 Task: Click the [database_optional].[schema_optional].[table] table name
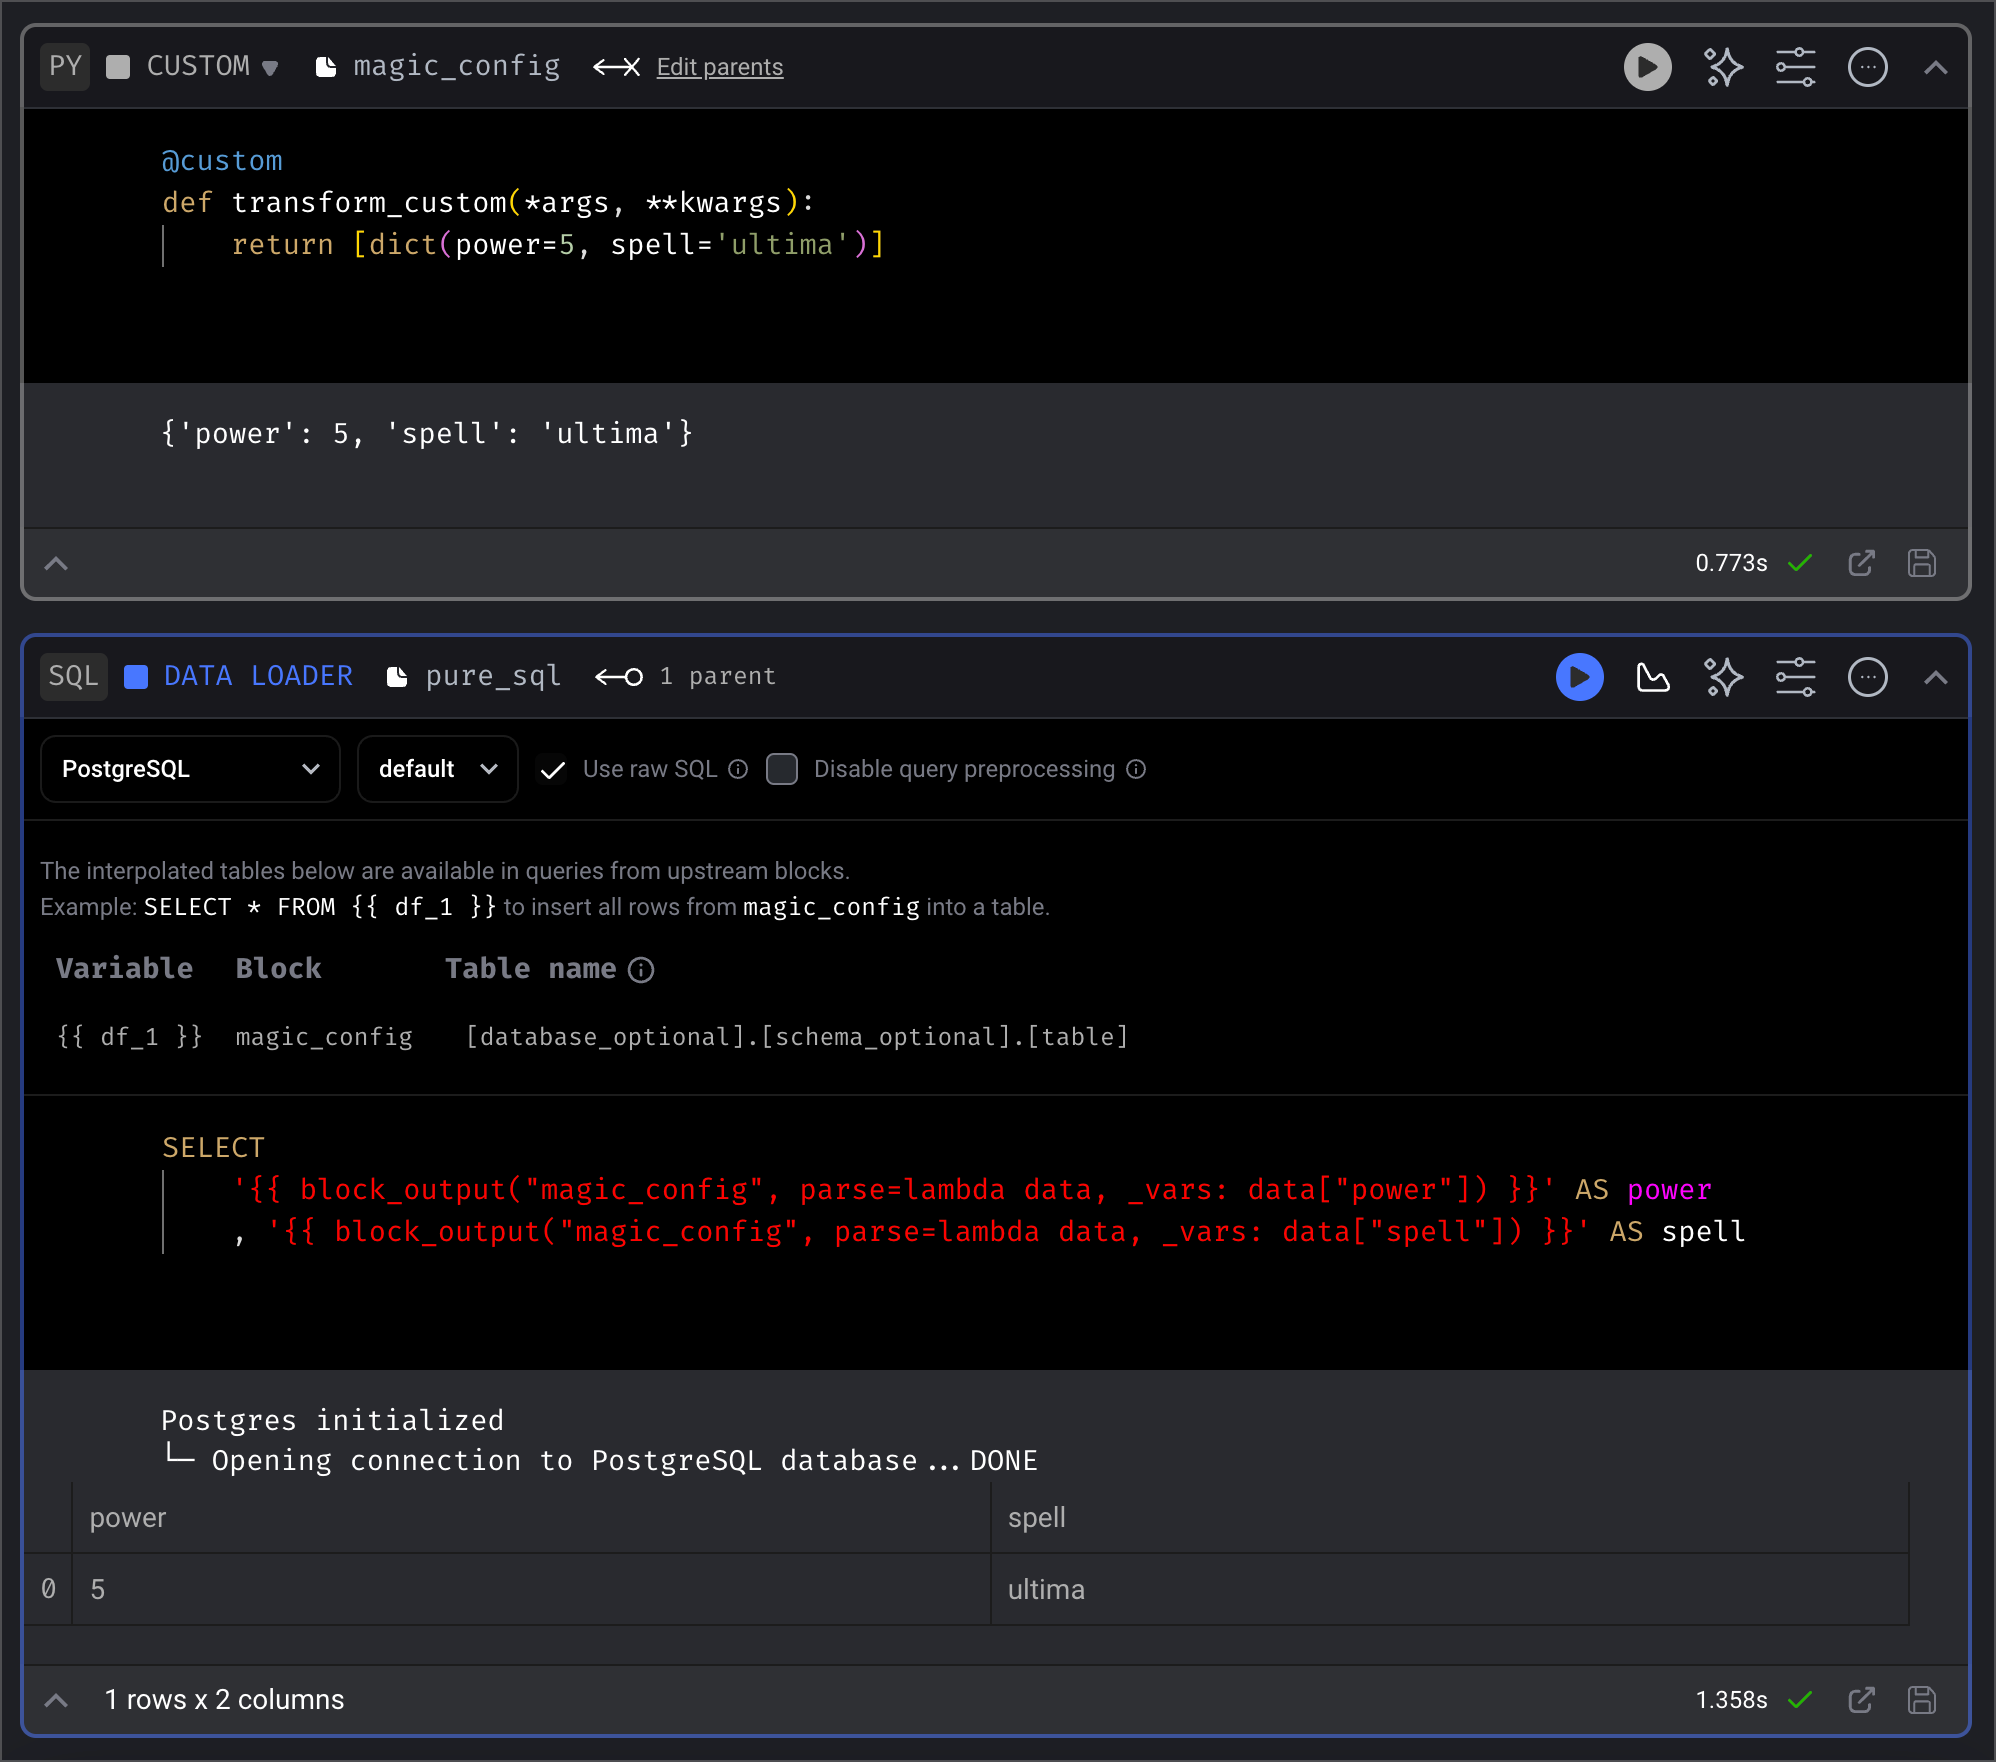pos(797,1037)
